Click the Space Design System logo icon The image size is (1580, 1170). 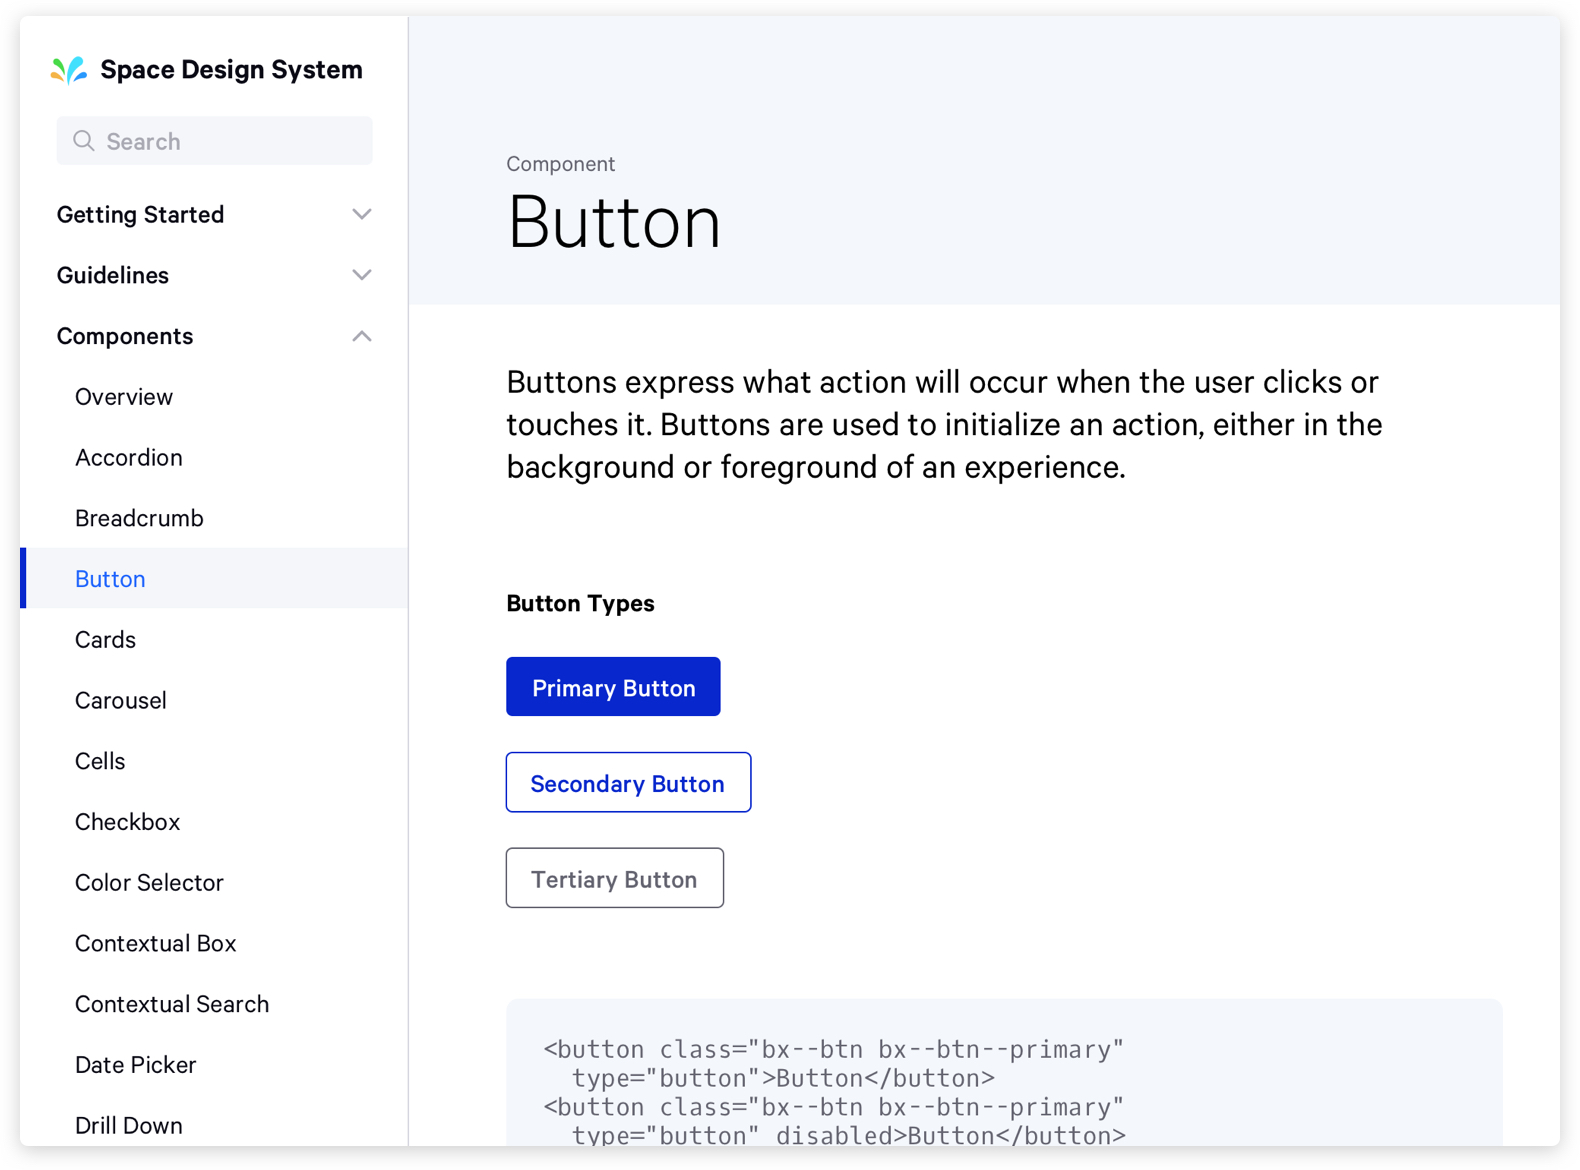tap(69, 70)
